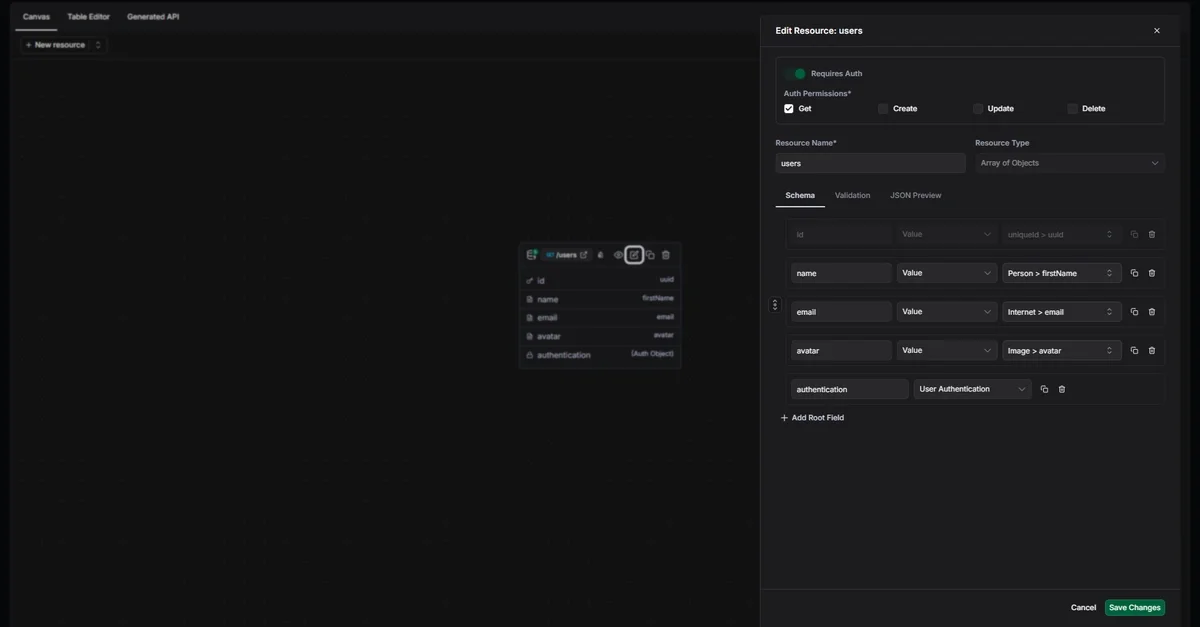Click the eye preview icon on users node
The height and width of the screenshot is (627, 1200).
point(618,255)
